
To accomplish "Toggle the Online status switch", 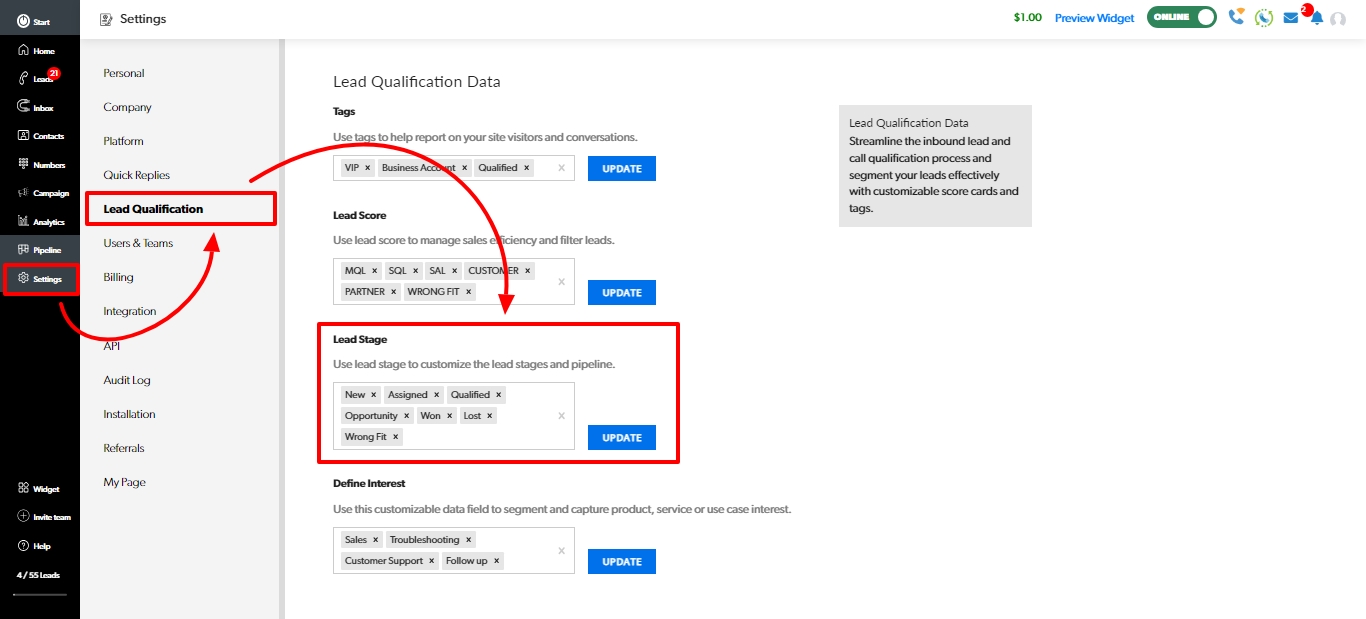I will (x=1181, y=18).
